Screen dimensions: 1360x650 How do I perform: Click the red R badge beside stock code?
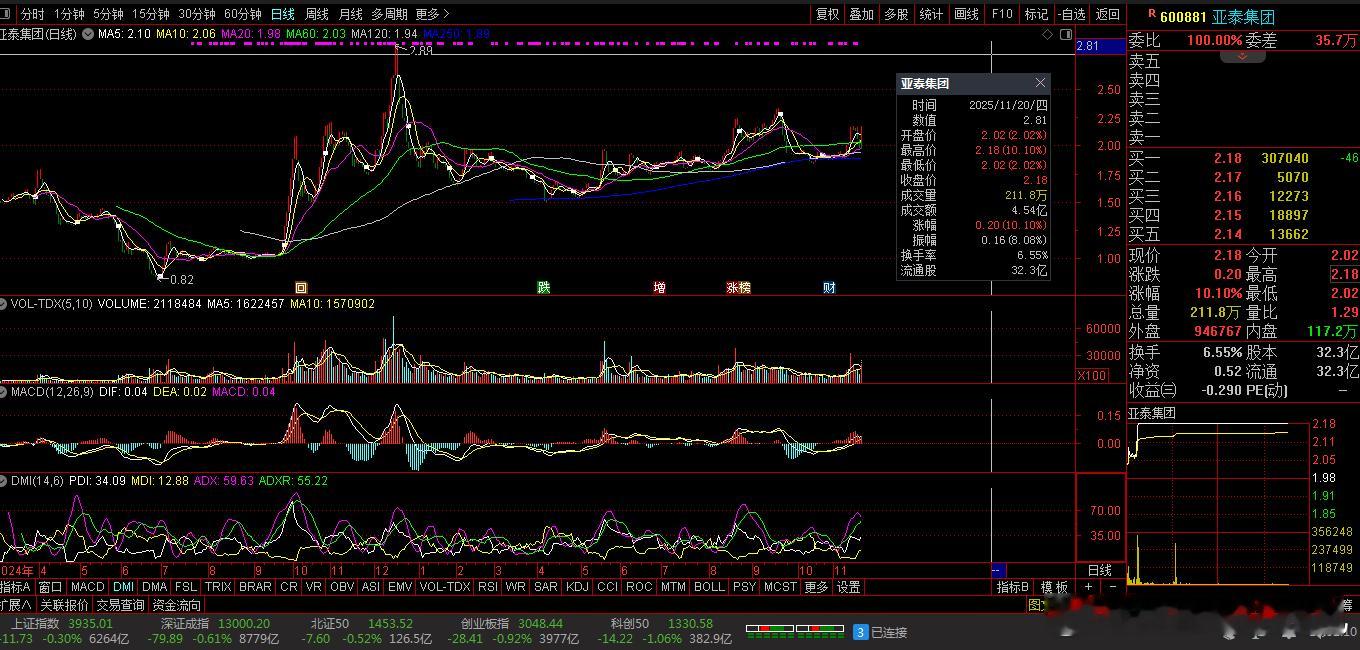pos(1151,15)
